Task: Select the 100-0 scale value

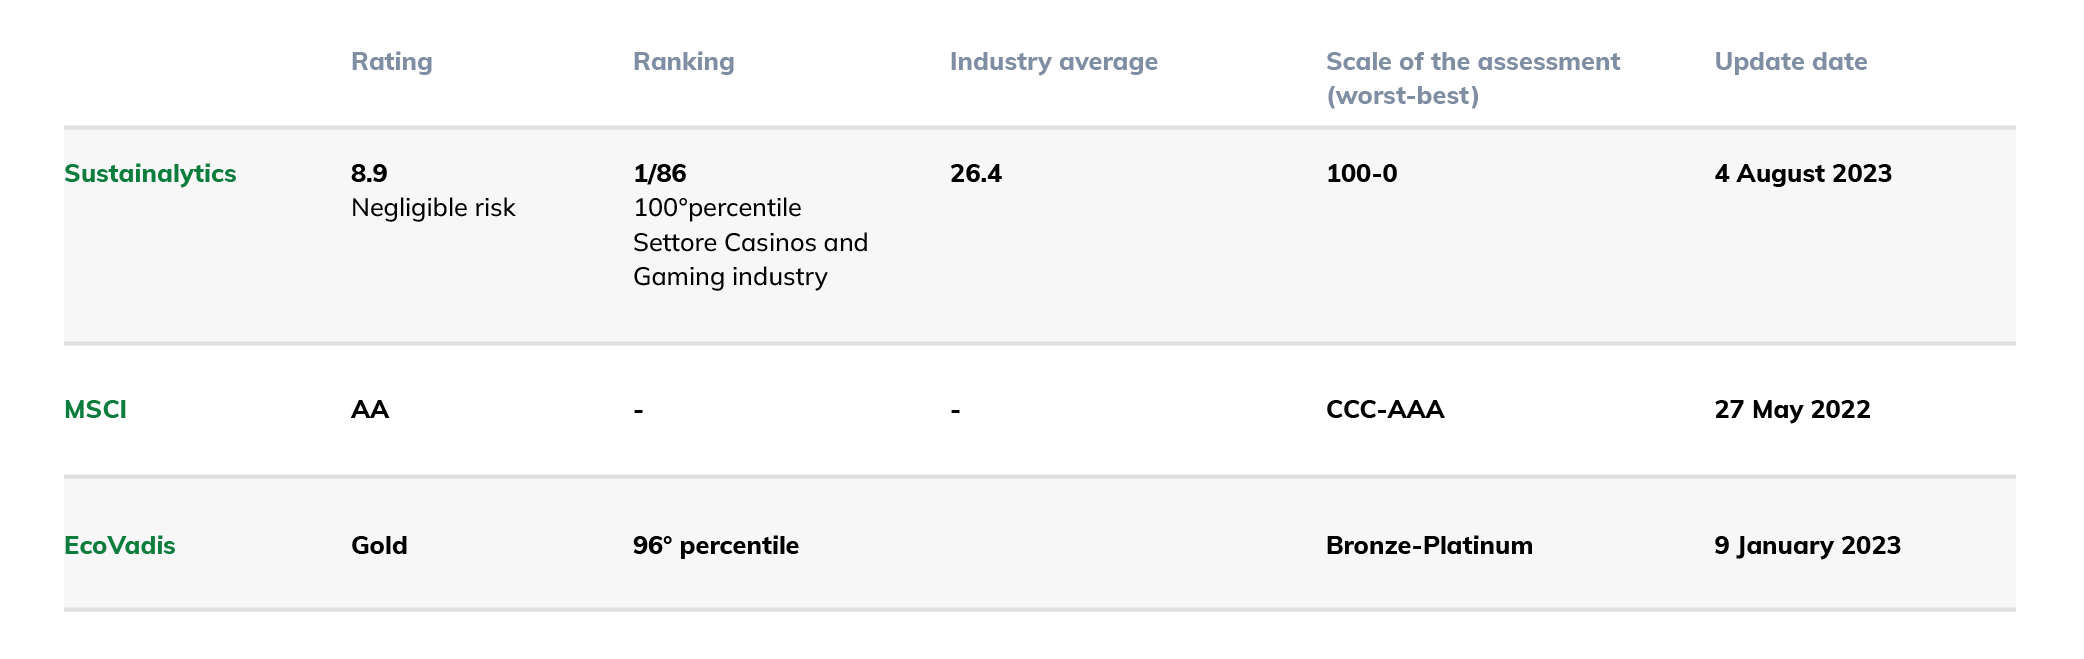Action: [1362, 174]
